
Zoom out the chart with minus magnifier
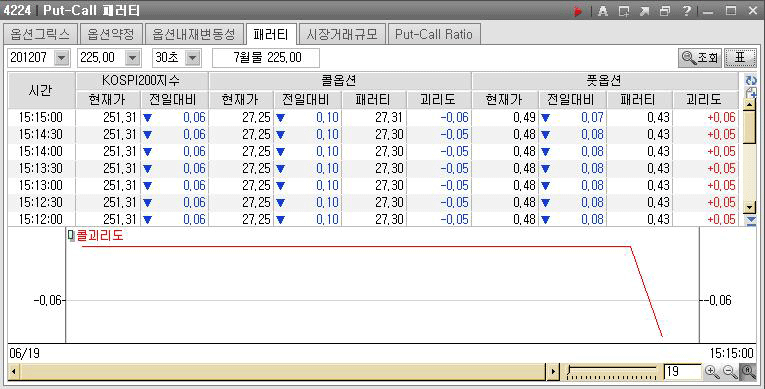tap(730, 372)
